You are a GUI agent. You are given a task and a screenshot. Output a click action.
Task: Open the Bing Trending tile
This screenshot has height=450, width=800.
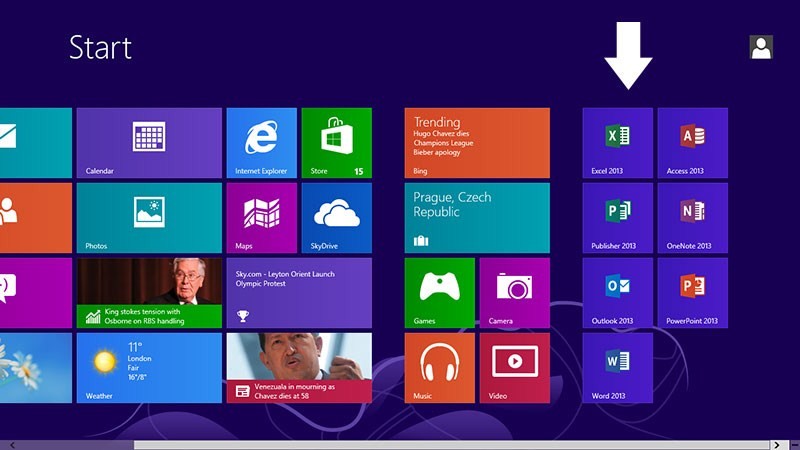[477, 143]
